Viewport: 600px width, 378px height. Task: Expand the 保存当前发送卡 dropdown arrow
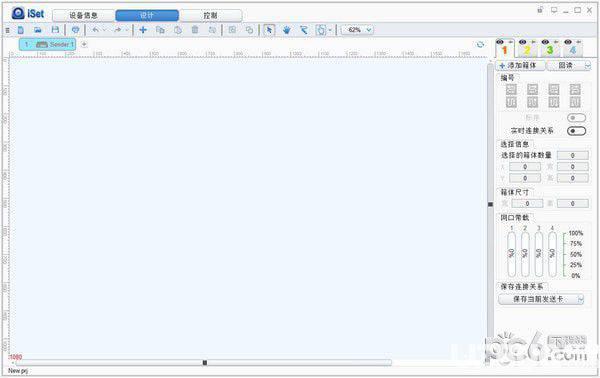(580, 299)
